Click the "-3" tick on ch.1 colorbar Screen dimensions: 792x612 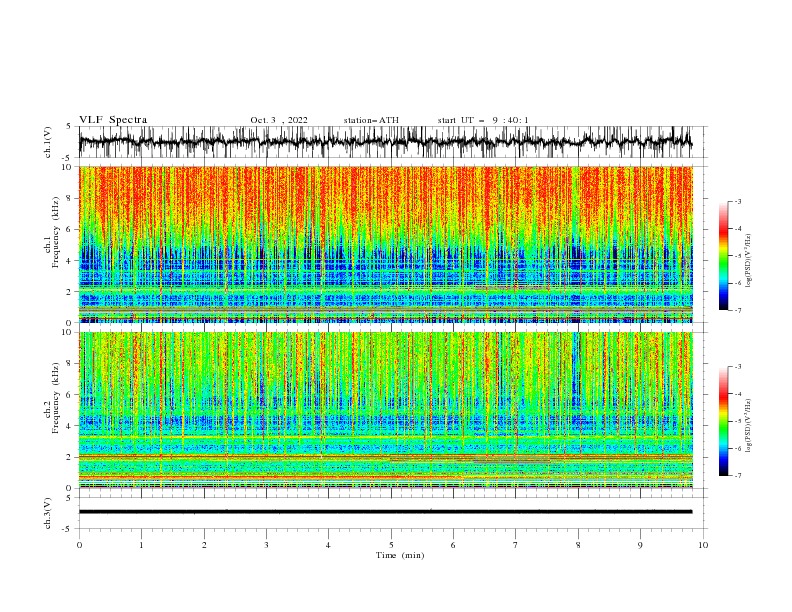[737, 201]
